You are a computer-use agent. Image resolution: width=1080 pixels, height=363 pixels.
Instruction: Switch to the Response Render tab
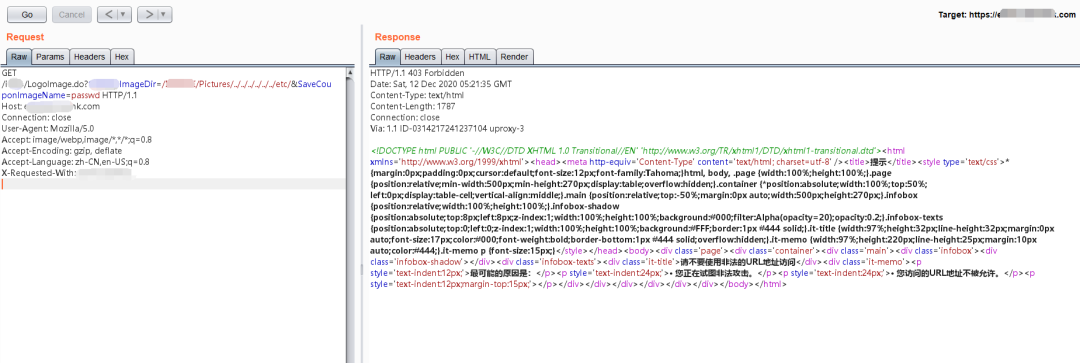click(514, 57)
